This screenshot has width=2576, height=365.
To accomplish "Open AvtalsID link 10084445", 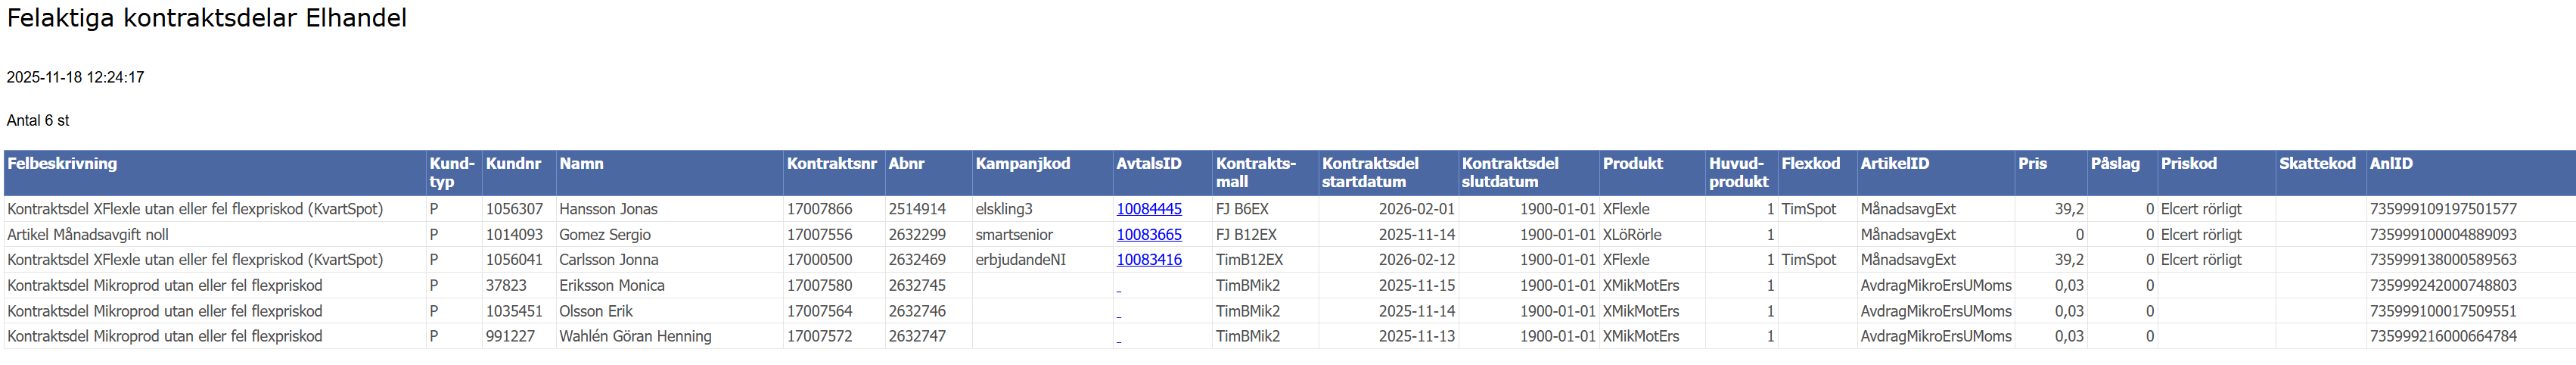I will coord(1148,209).
